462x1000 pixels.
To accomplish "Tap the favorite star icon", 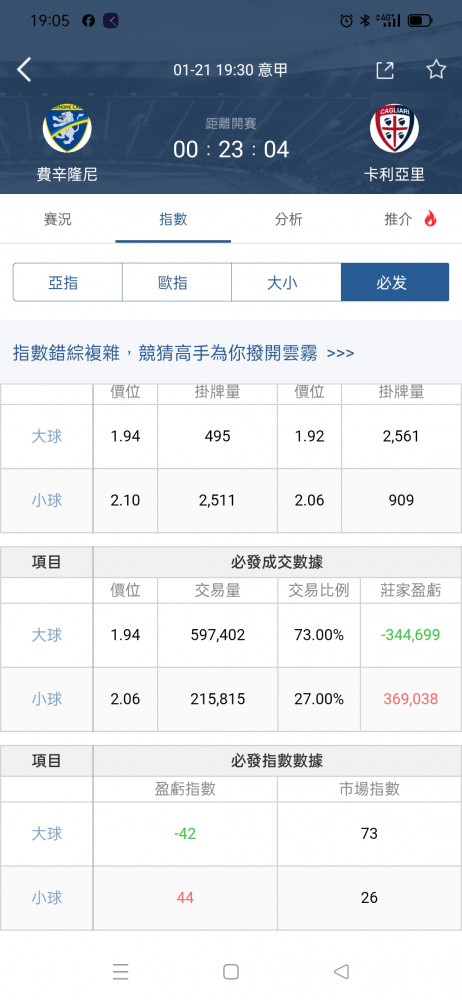I will point(436,69).
